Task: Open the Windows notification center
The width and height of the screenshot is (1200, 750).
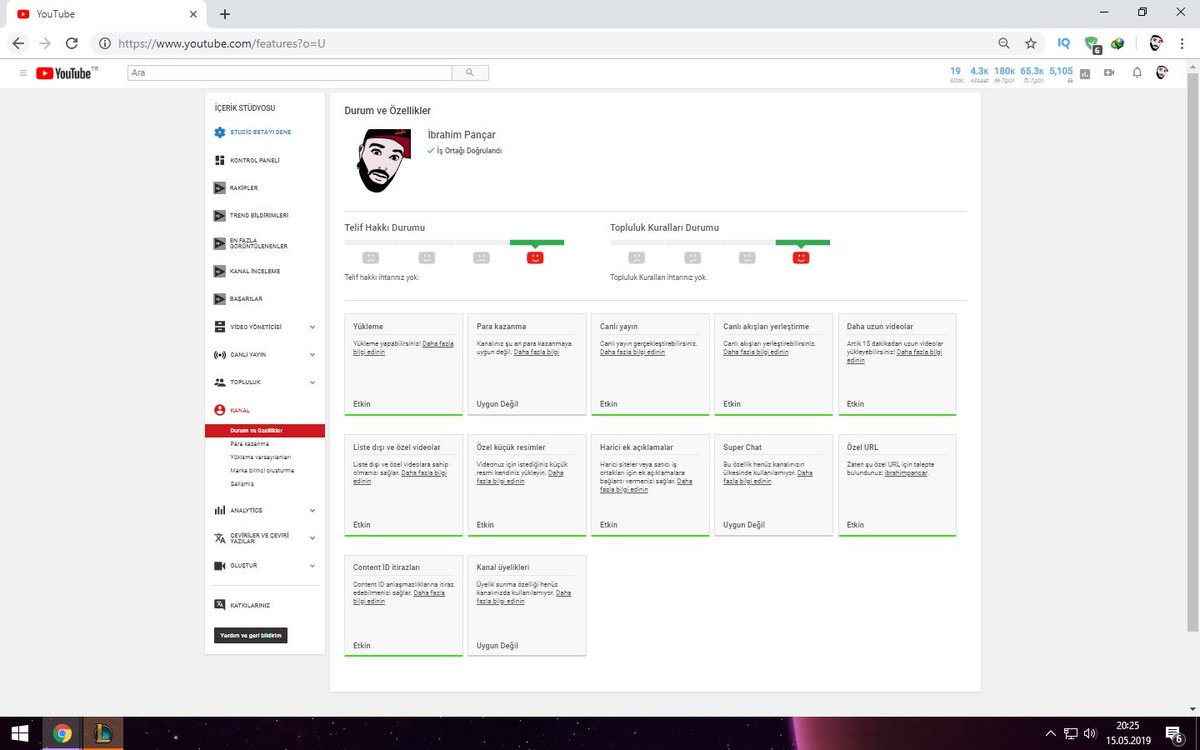Action: pos(1174,733)
